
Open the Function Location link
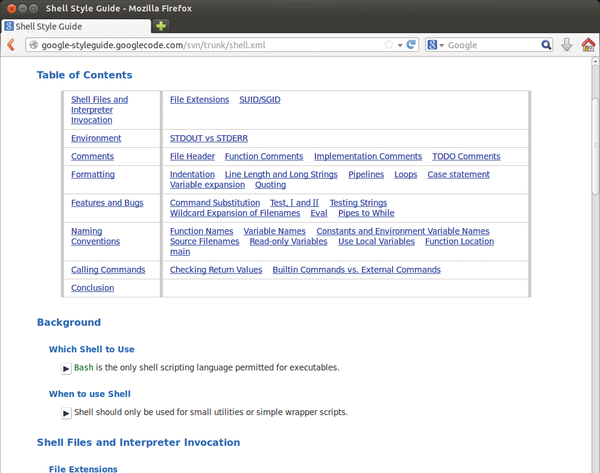459,241
